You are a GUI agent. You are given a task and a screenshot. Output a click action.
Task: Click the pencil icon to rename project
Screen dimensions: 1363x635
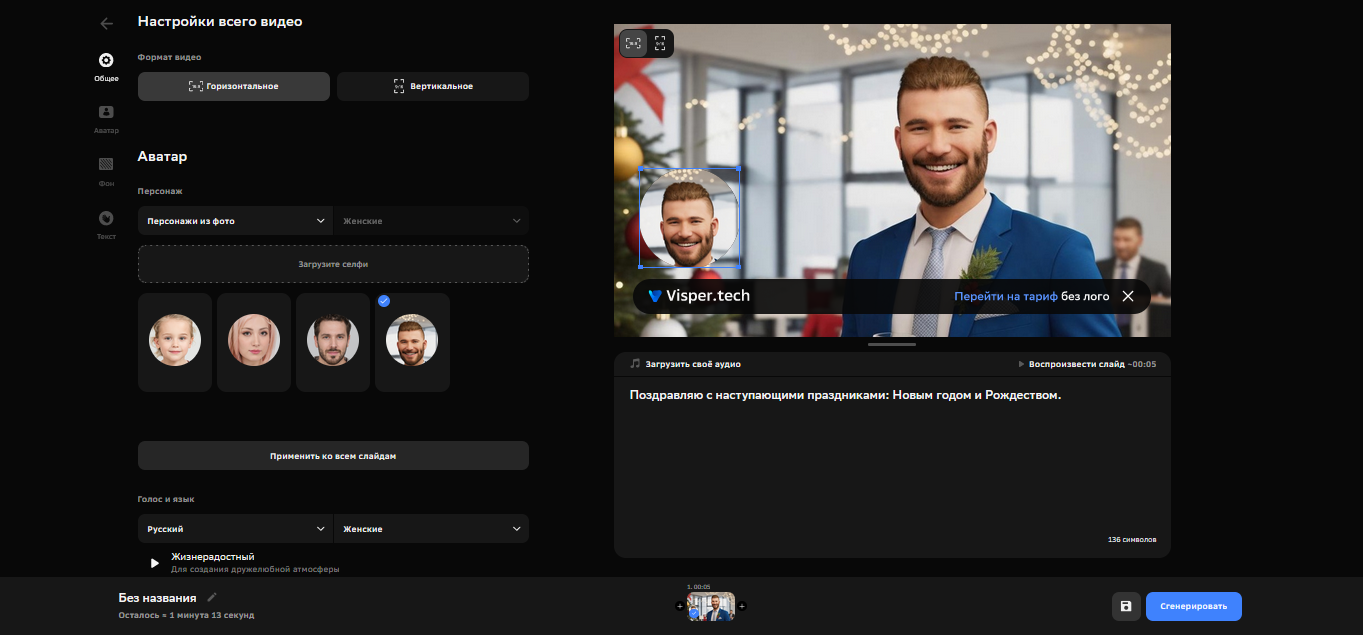point(211,598)
